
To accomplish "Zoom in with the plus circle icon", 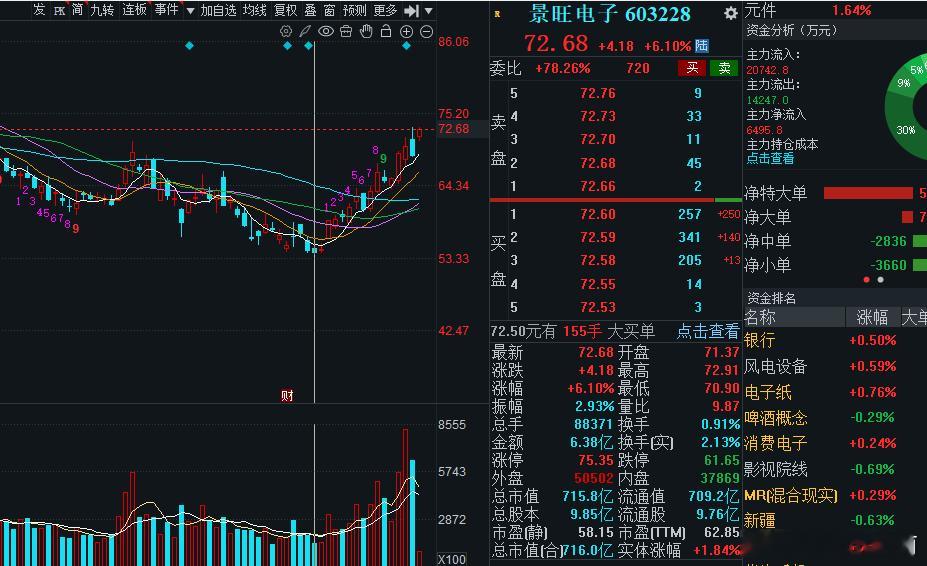I will [406, 31].
